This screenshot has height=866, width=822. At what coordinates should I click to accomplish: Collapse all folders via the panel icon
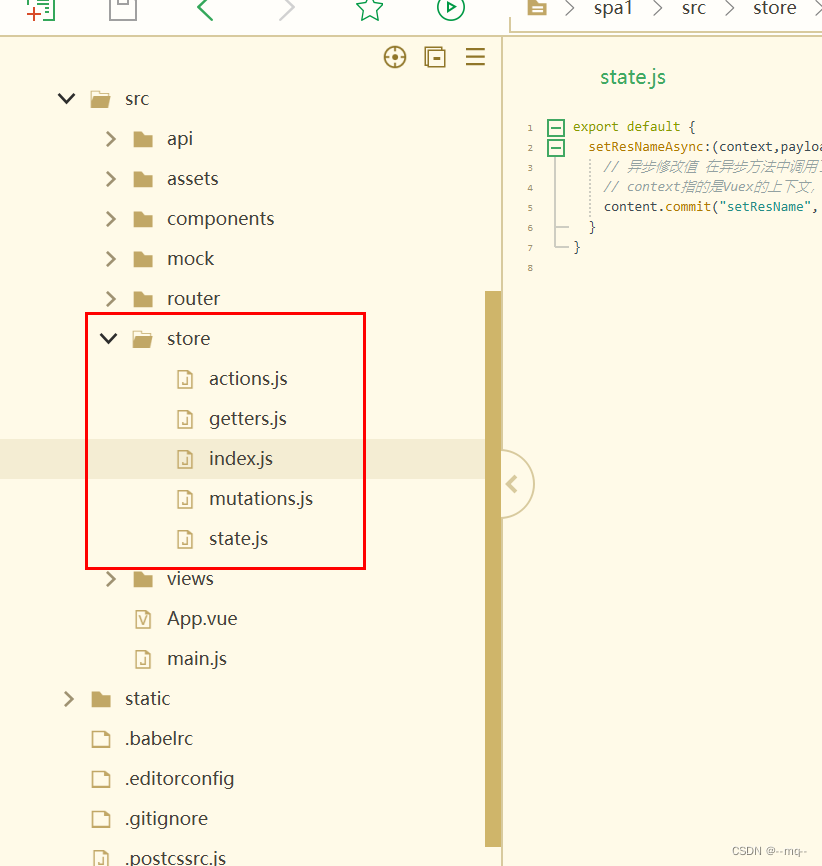point(435,57)
